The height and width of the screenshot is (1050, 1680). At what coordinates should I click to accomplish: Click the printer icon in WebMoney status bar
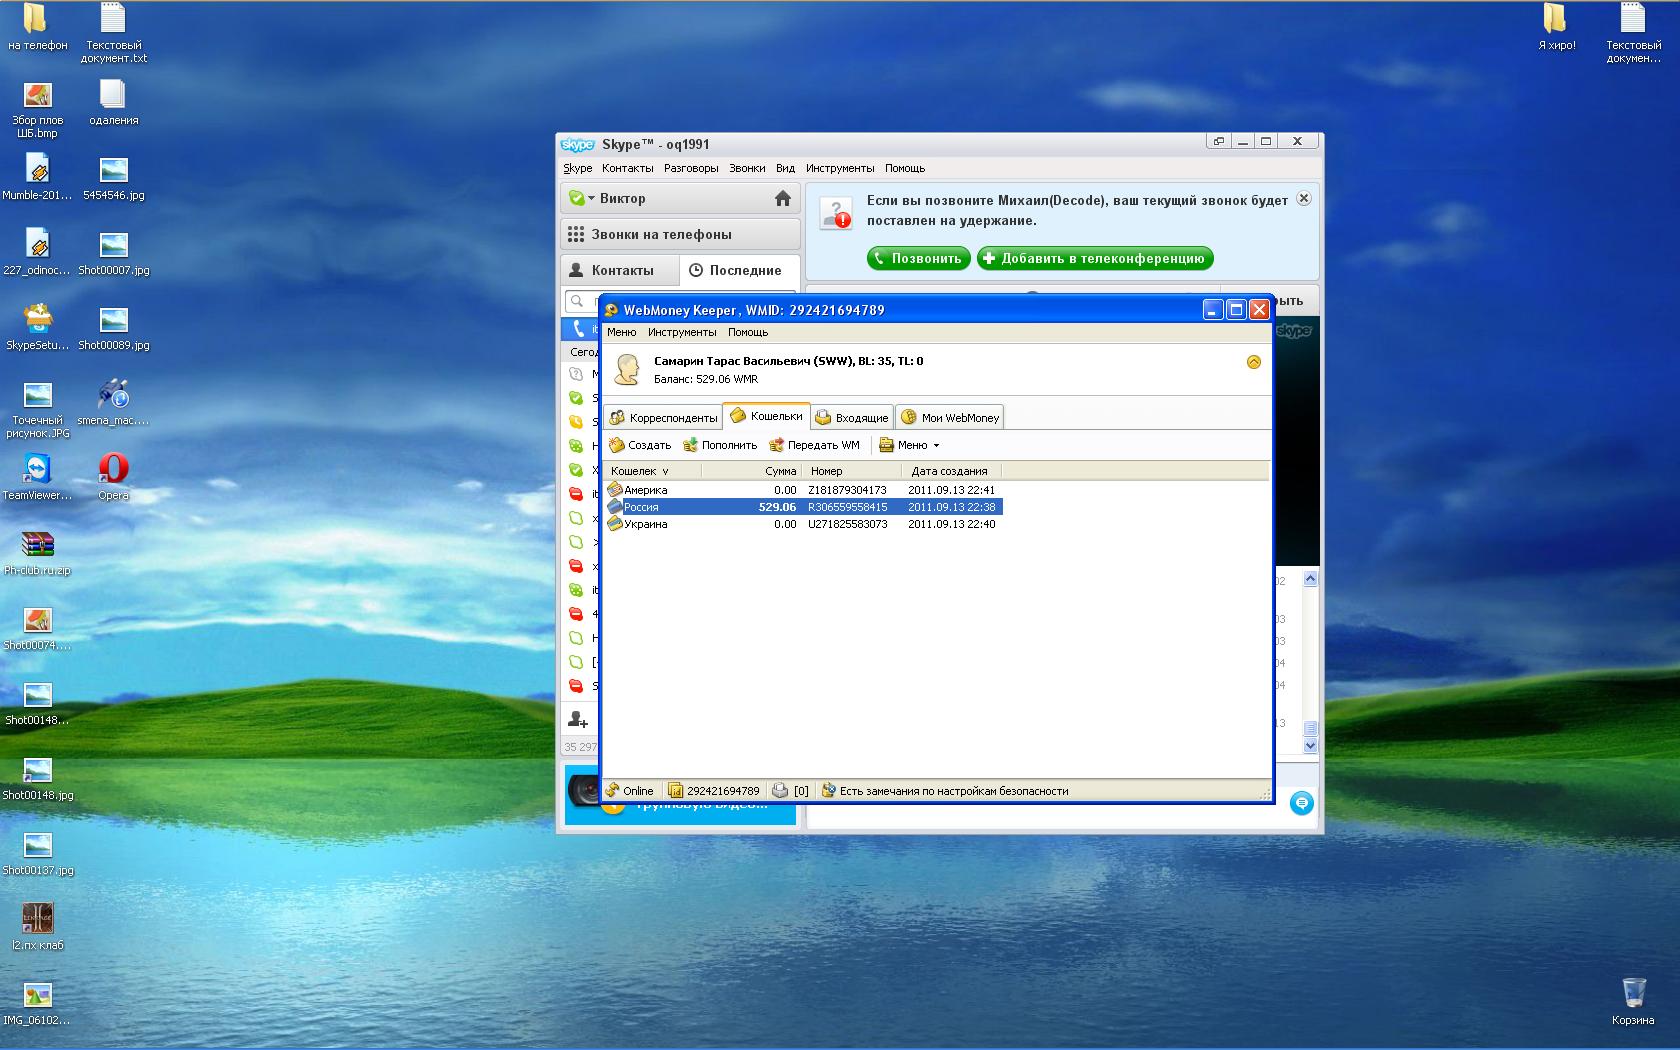780,790
